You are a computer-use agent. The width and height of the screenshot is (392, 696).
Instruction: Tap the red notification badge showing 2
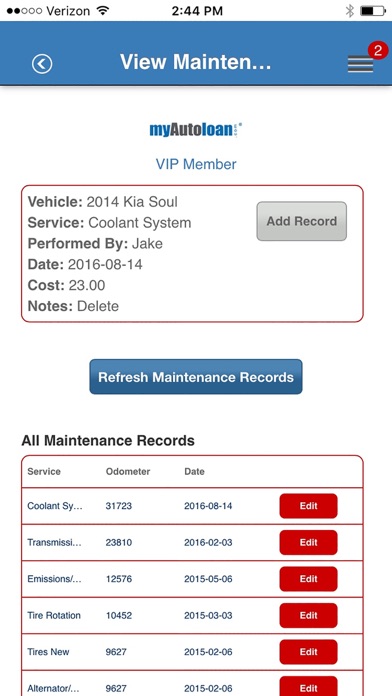point(378,51)
